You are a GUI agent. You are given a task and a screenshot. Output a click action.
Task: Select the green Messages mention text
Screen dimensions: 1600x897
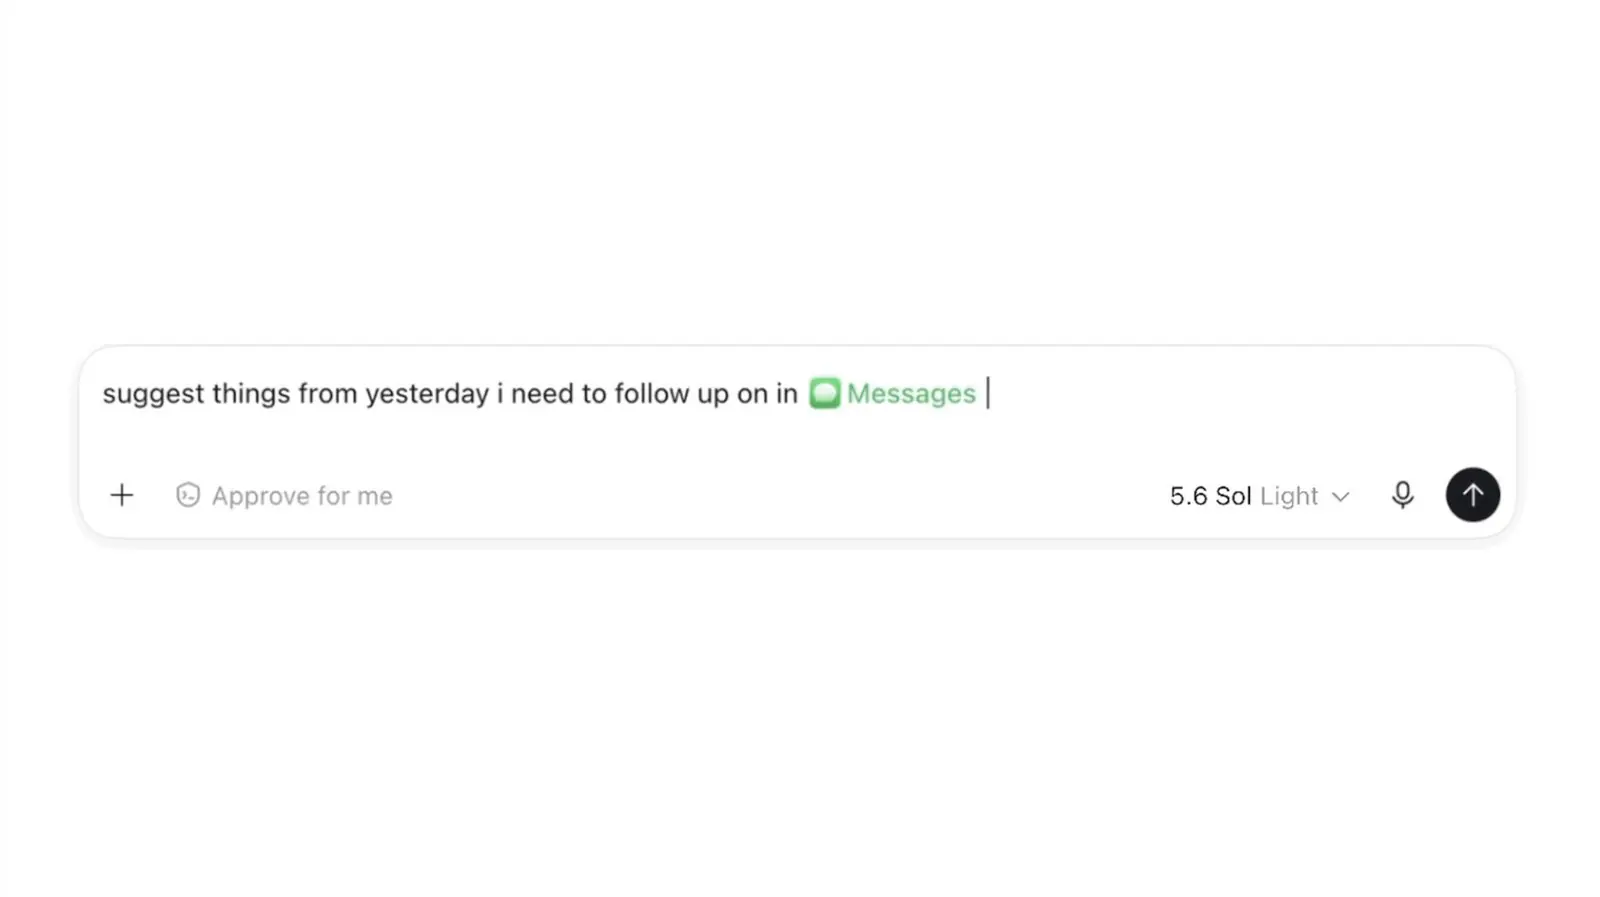pyautogui.click(x=911, y=394)
